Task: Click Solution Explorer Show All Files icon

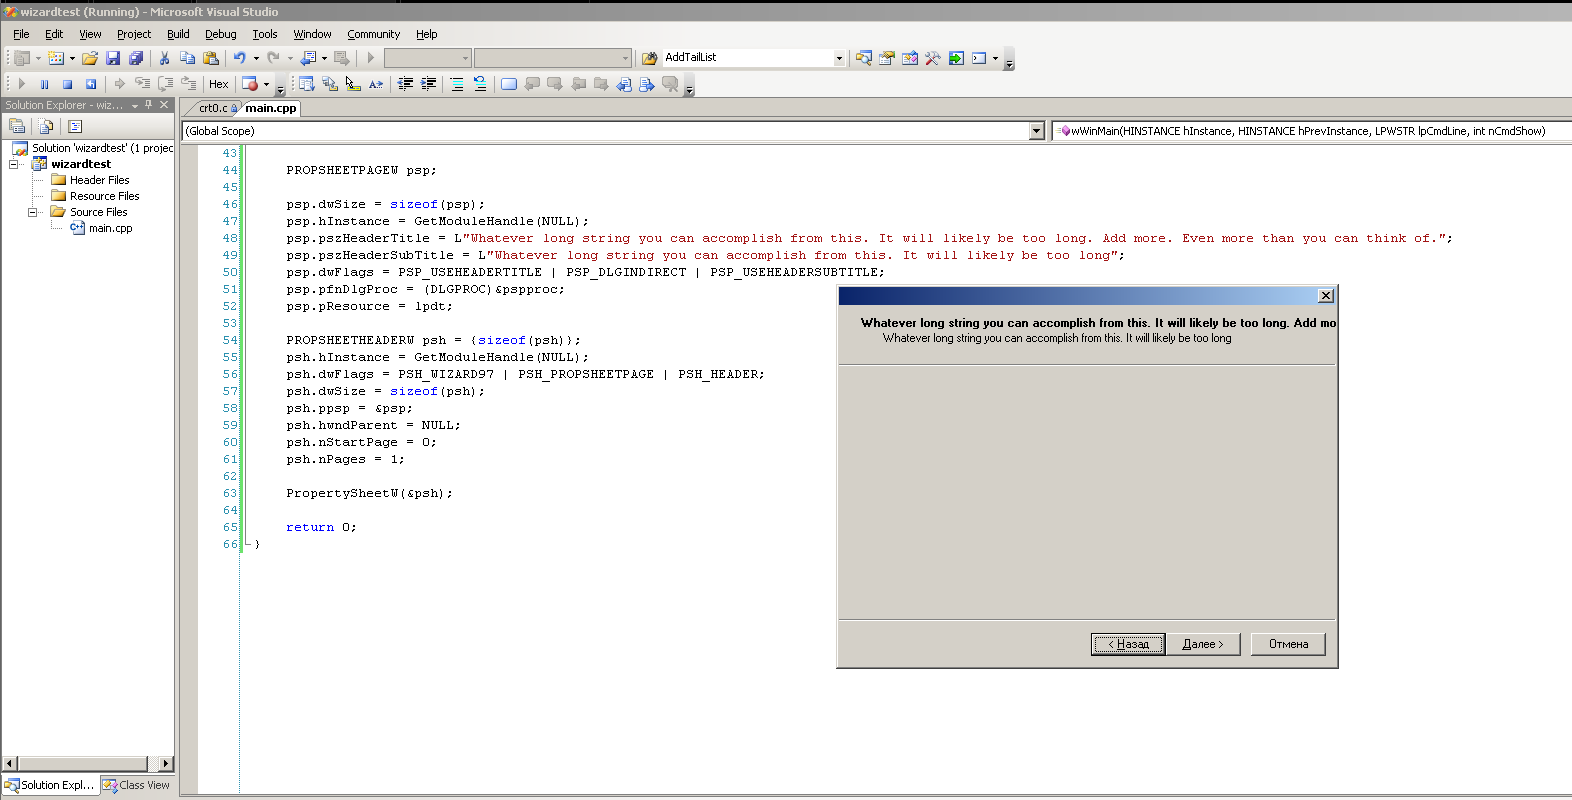Action: tap(46, 126)
